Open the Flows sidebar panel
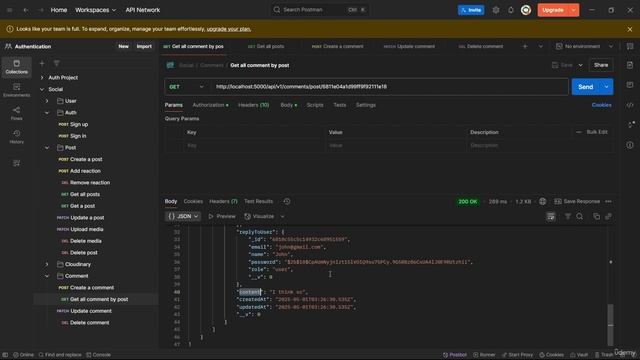This screenshot has height=360, width=640. click(16, 113)
